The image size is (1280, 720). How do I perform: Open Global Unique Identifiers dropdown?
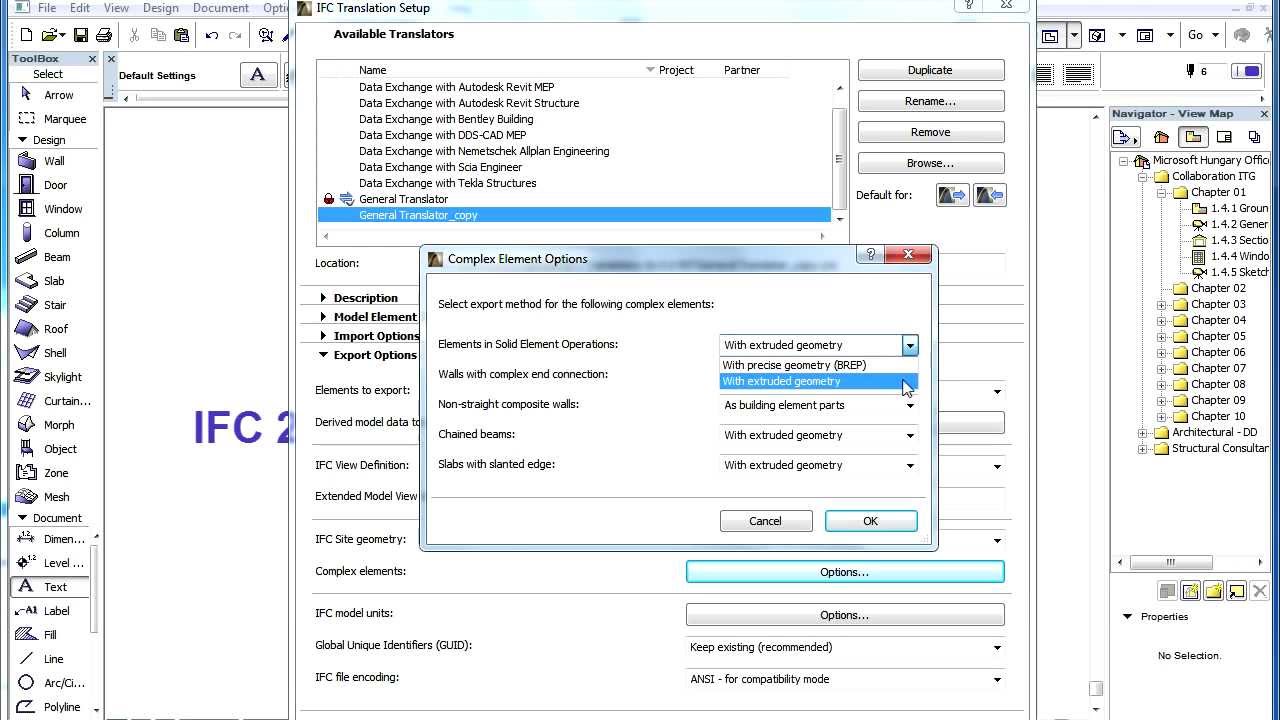(845, 647)
